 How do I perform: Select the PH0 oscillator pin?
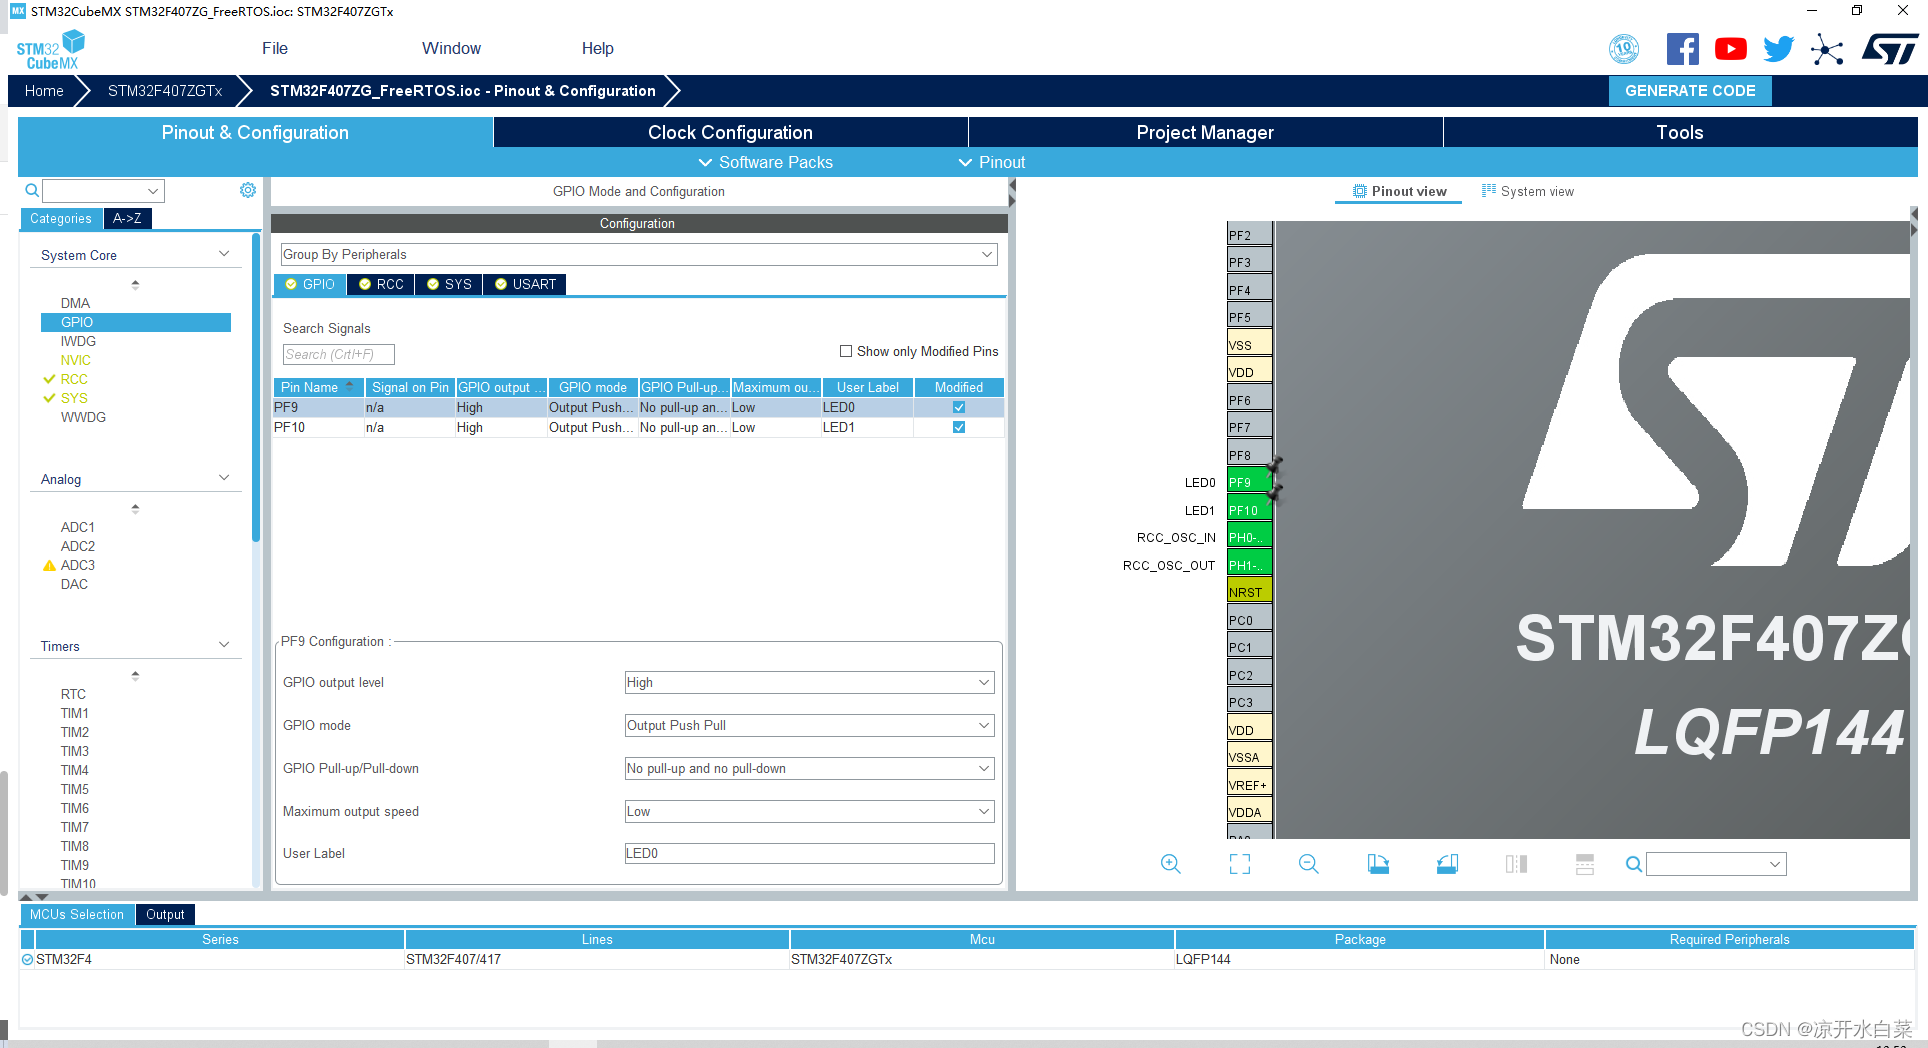tap(1249, 537)
